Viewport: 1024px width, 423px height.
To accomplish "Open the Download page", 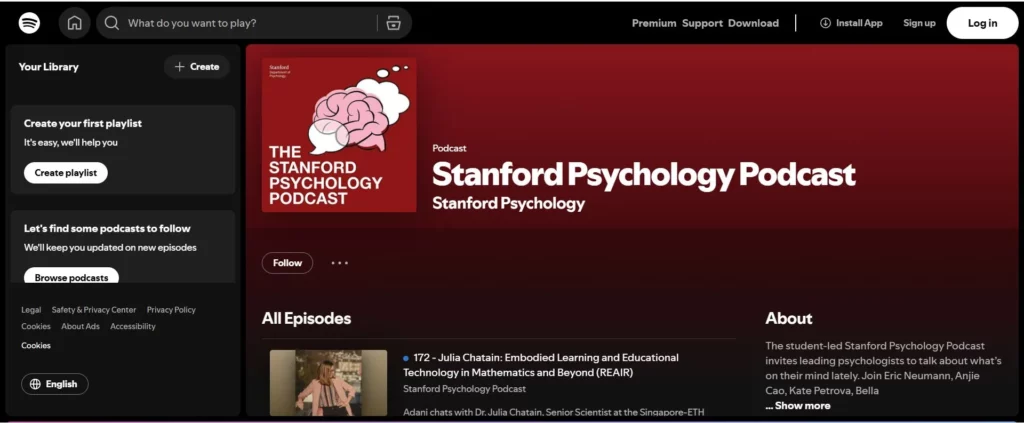I will coord(753,23).
